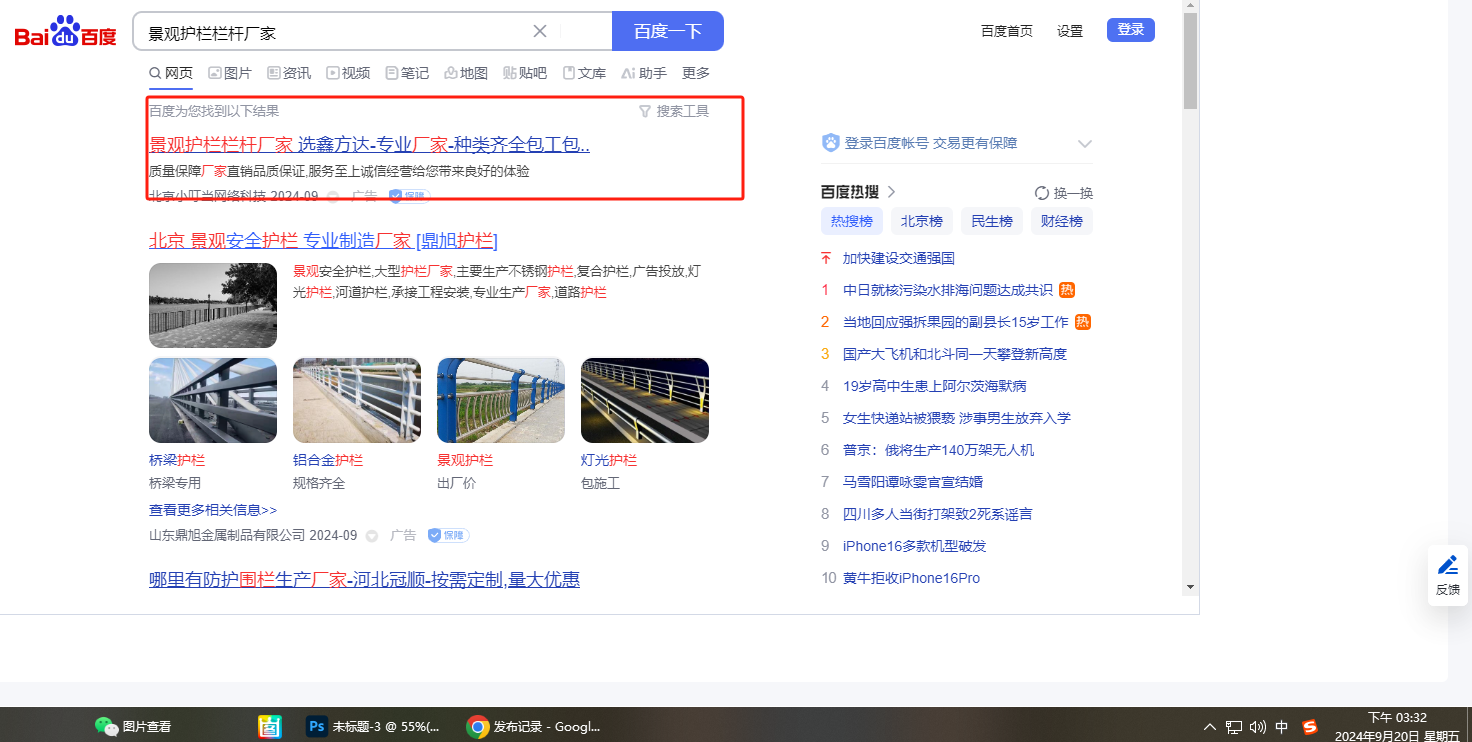
Task: Open the 设置 settings link
Action: pyautogui.click(x=1070, y=31)
